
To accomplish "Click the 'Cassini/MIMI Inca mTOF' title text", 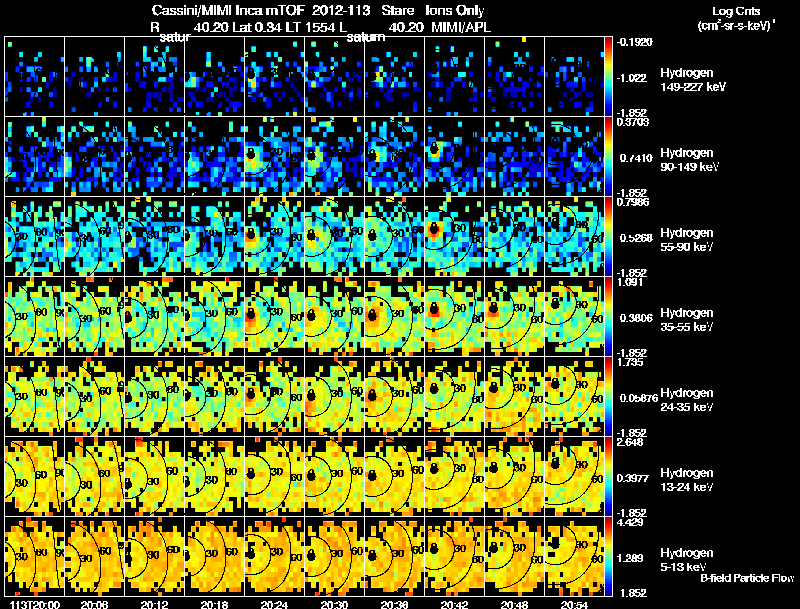I will [228, 10].
